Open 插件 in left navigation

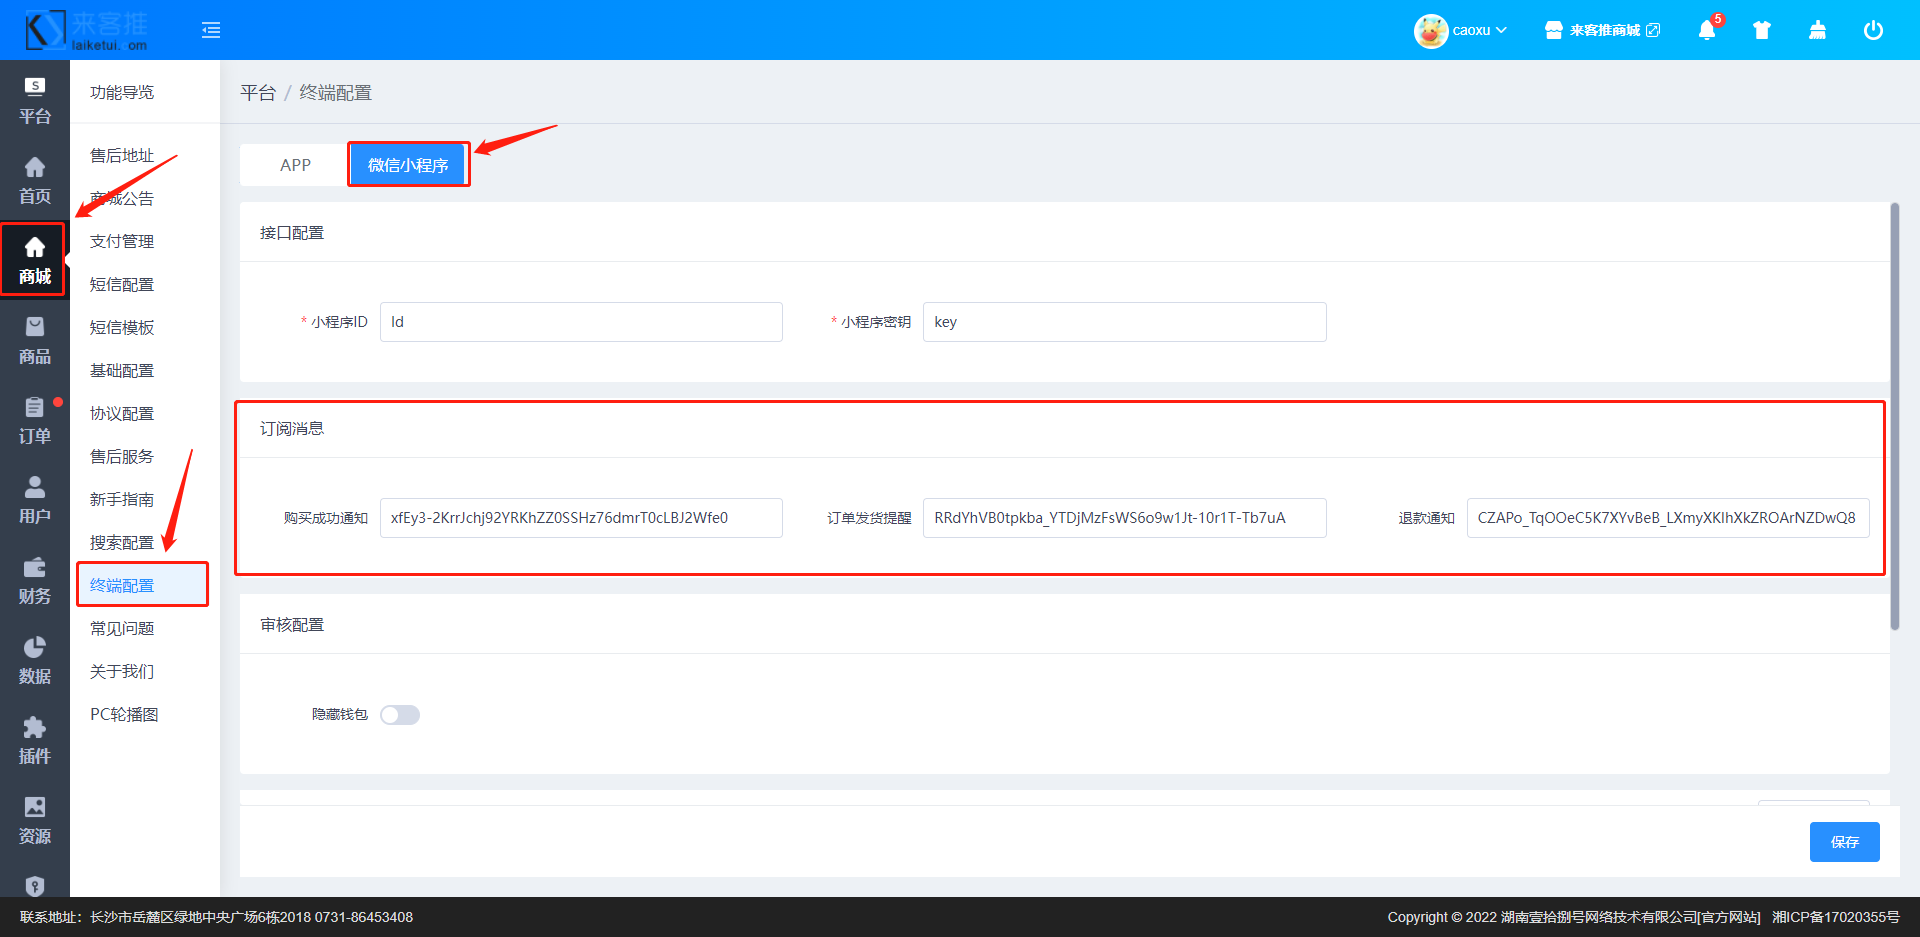(x=35, y=740)
